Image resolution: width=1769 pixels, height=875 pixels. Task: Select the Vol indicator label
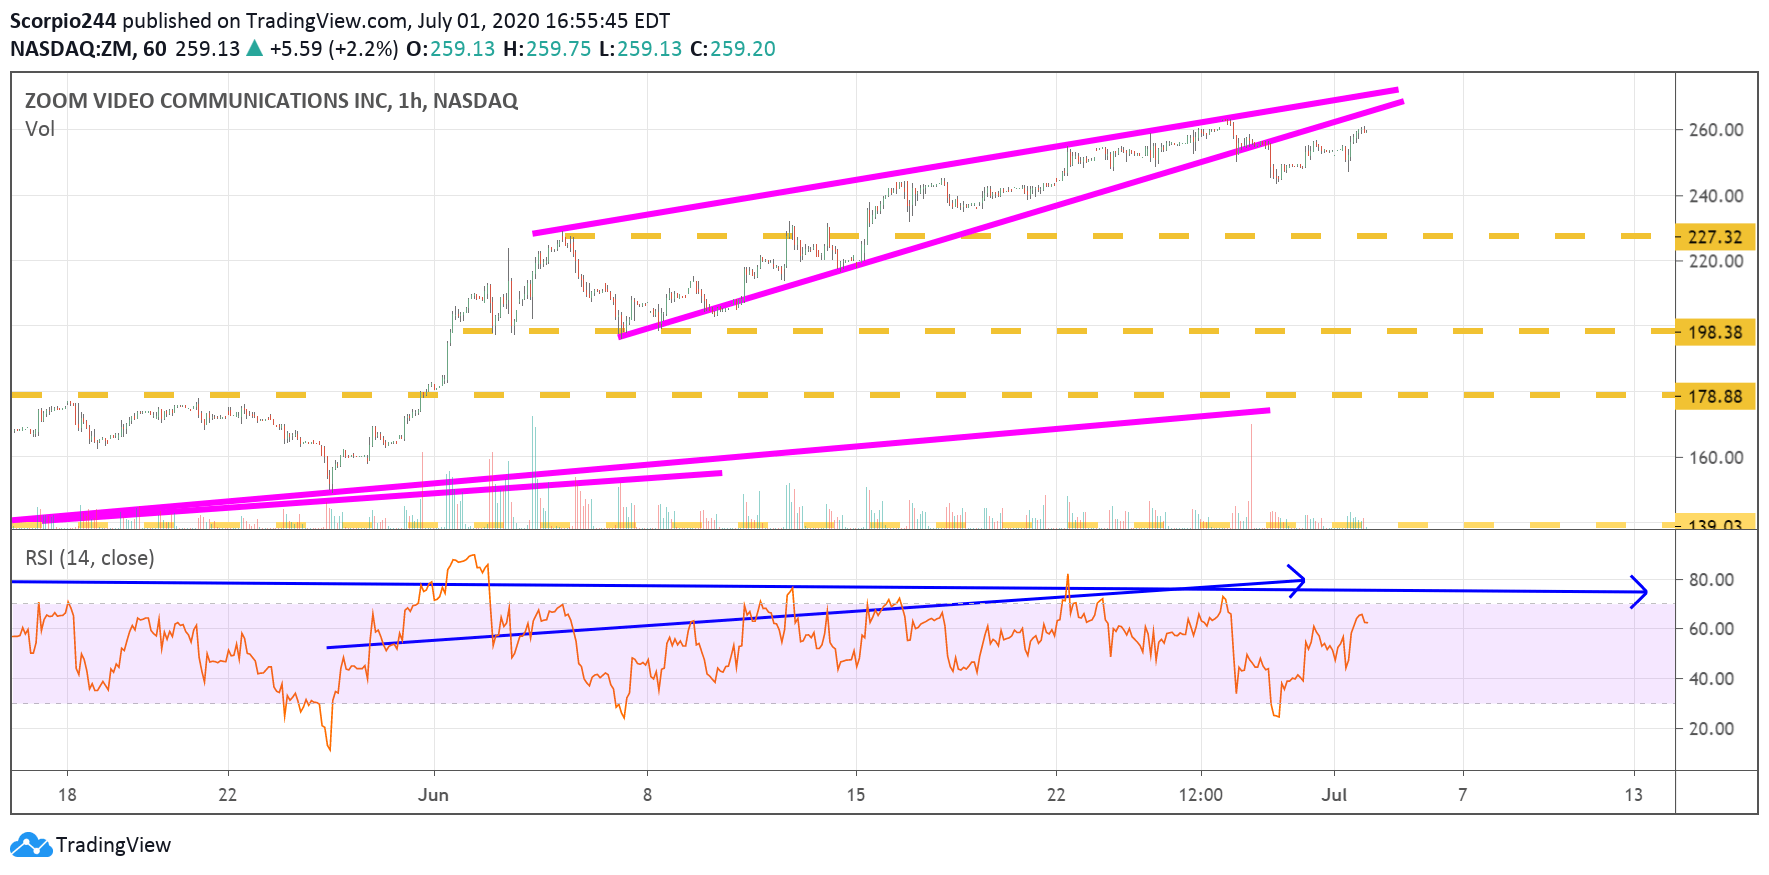(x=40, y=129)
